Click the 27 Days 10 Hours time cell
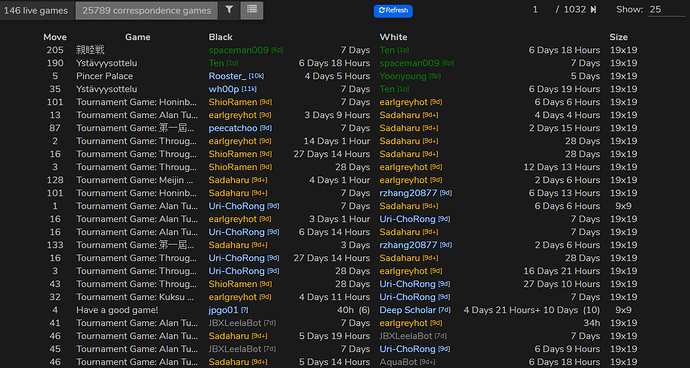 pos(562,284)
